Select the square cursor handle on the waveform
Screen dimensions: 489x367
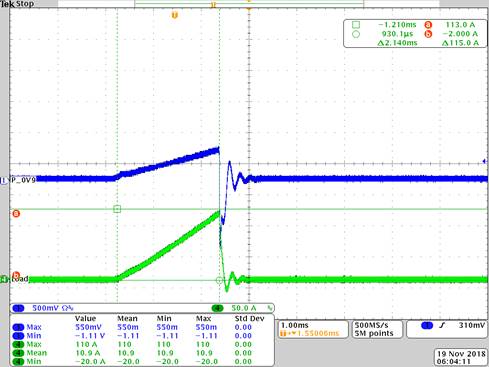click(x=117, y=209)
